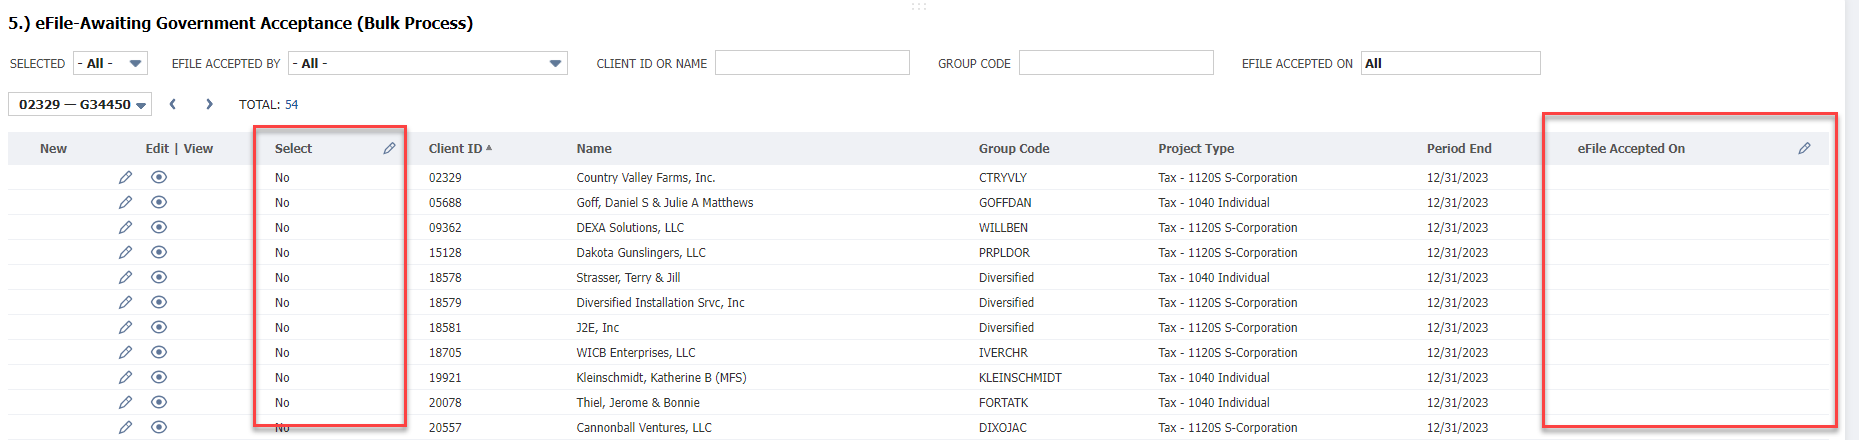
Task: View the Goff, Daniel S & Julie record
Action: [159, 202]
